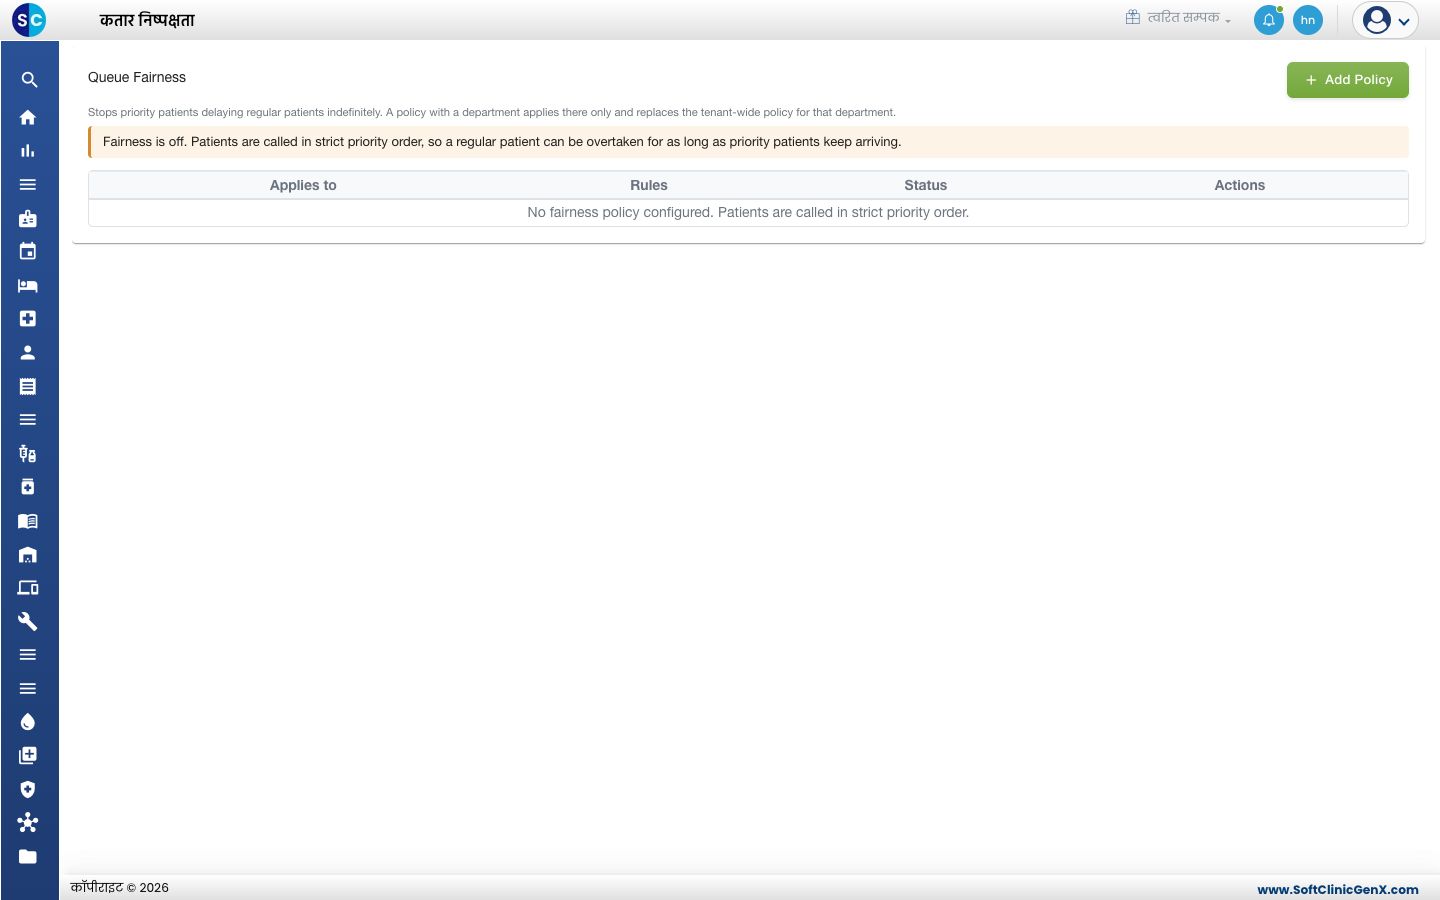Expand the त्वरित सम्पर्क quick links menu

click(x=1178, y=18)
